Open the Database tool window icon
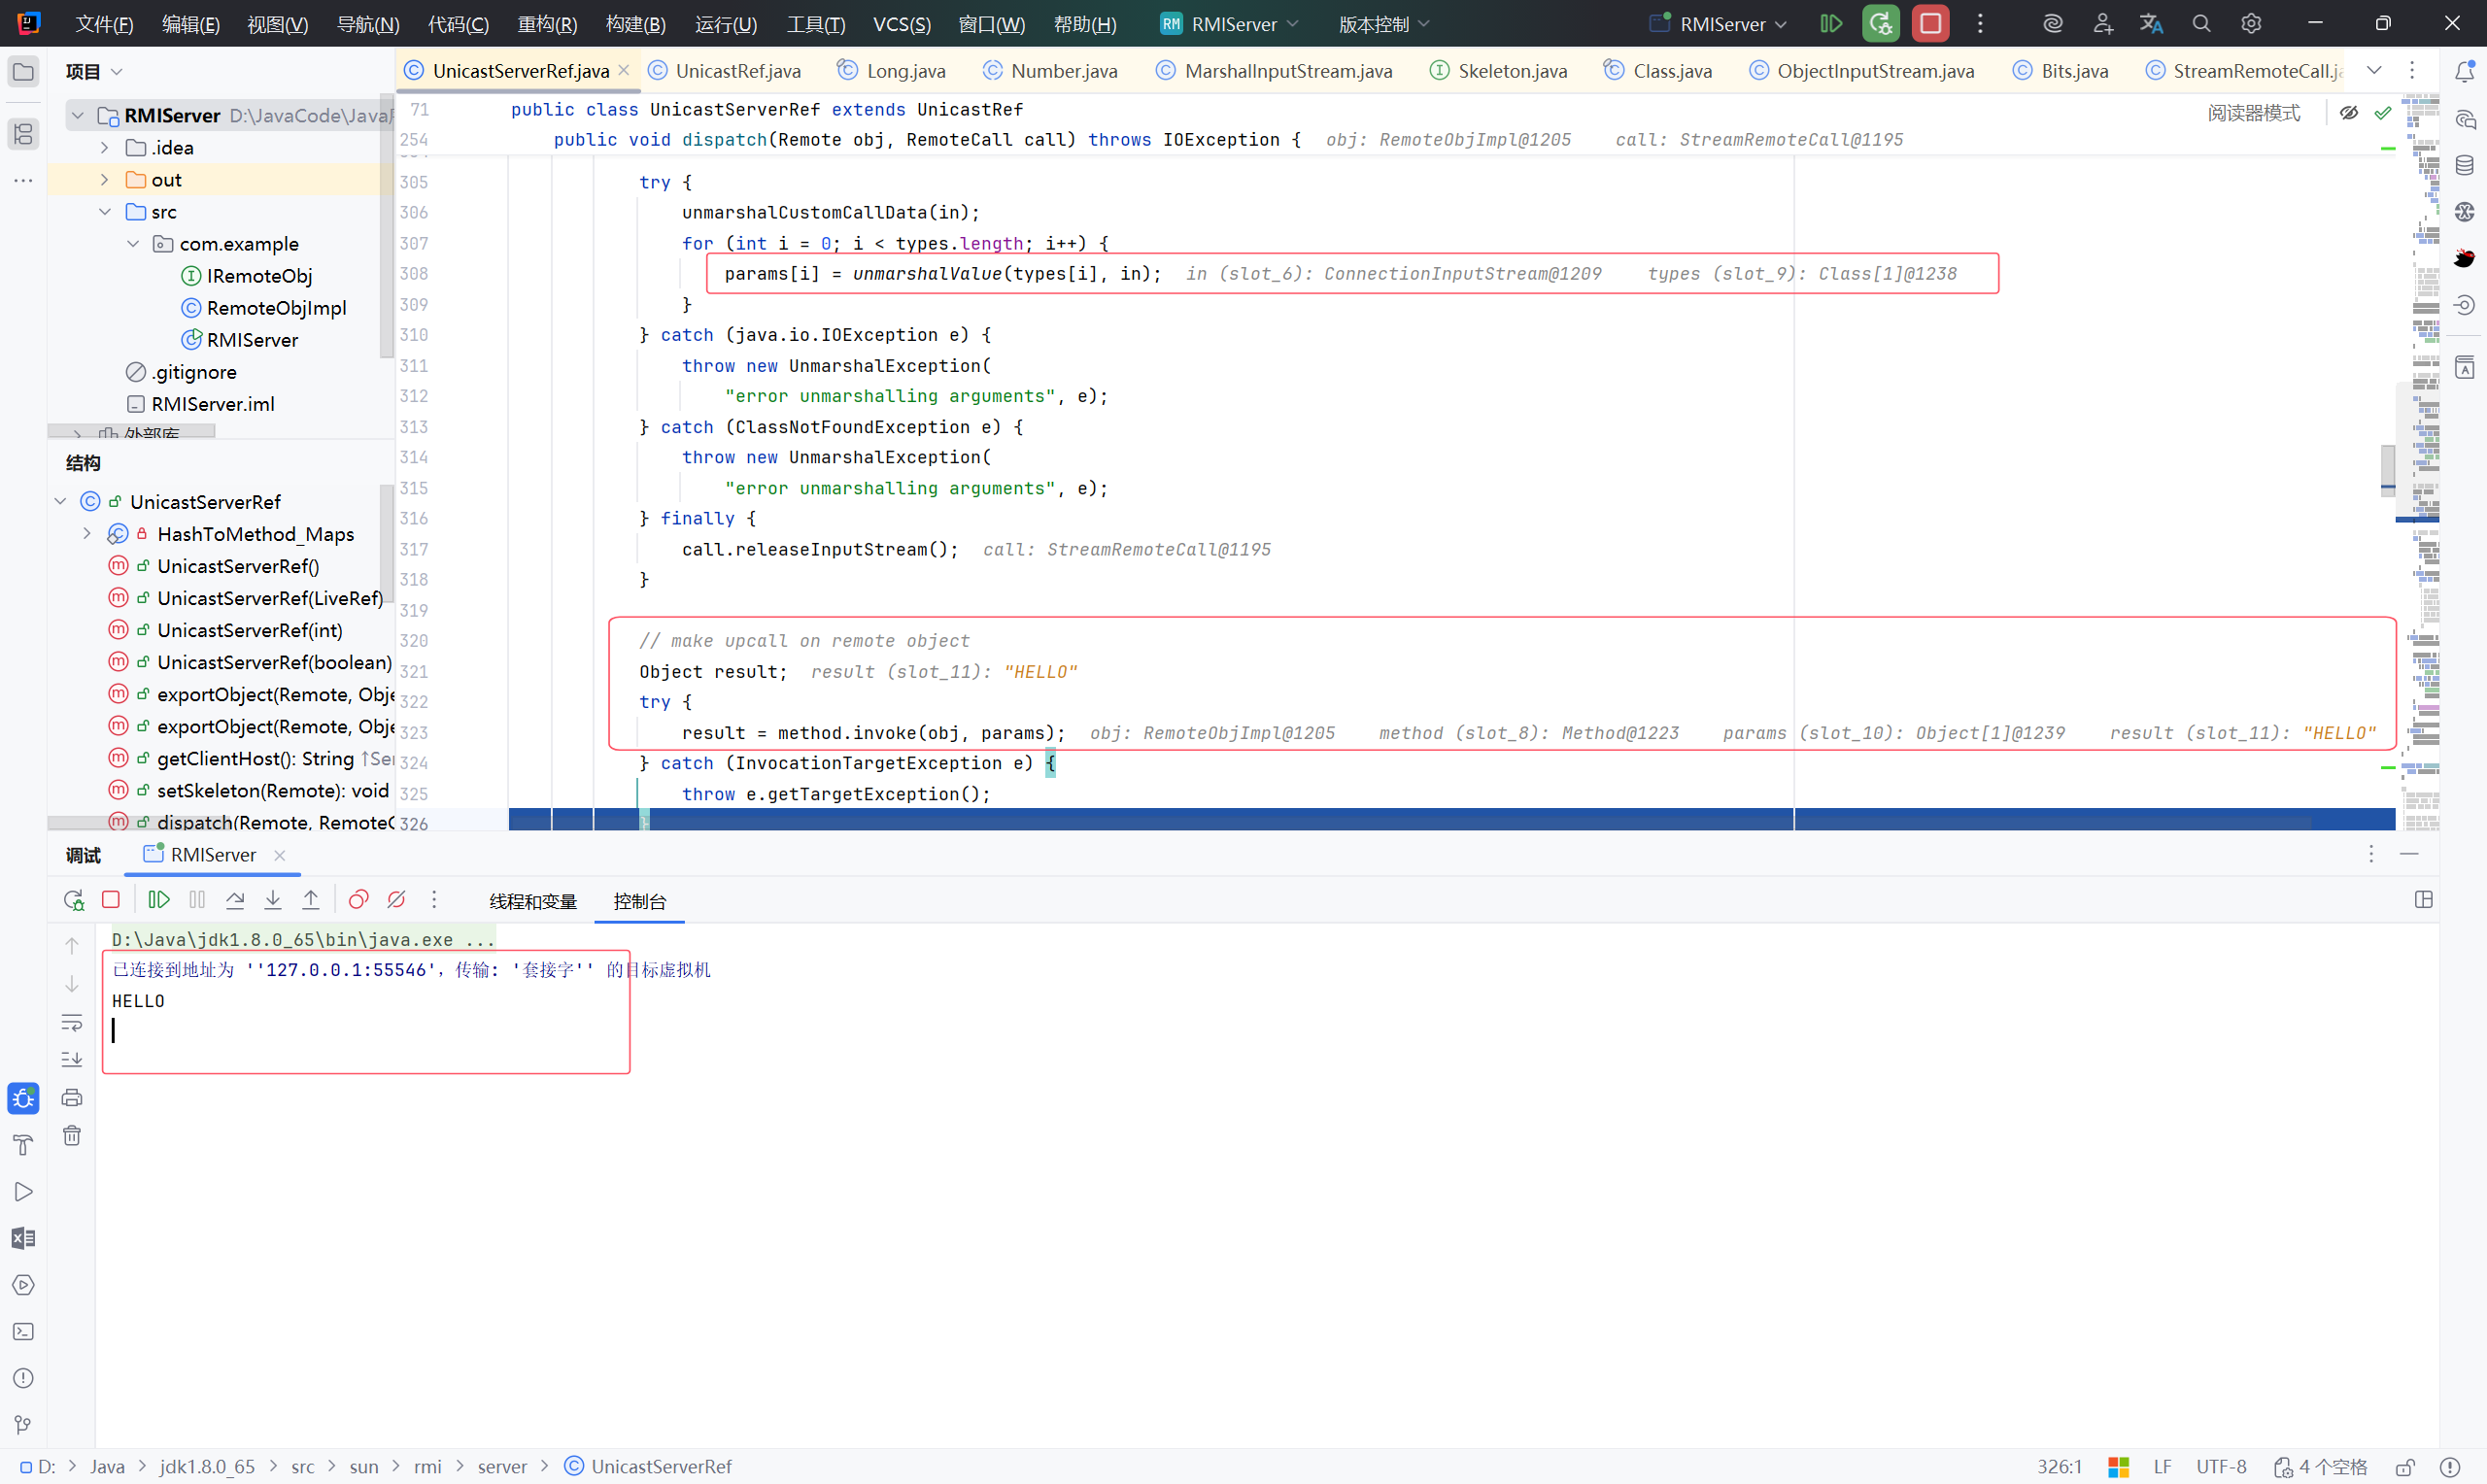This screenshot has height=1484, width=2487. (2465, 165)
